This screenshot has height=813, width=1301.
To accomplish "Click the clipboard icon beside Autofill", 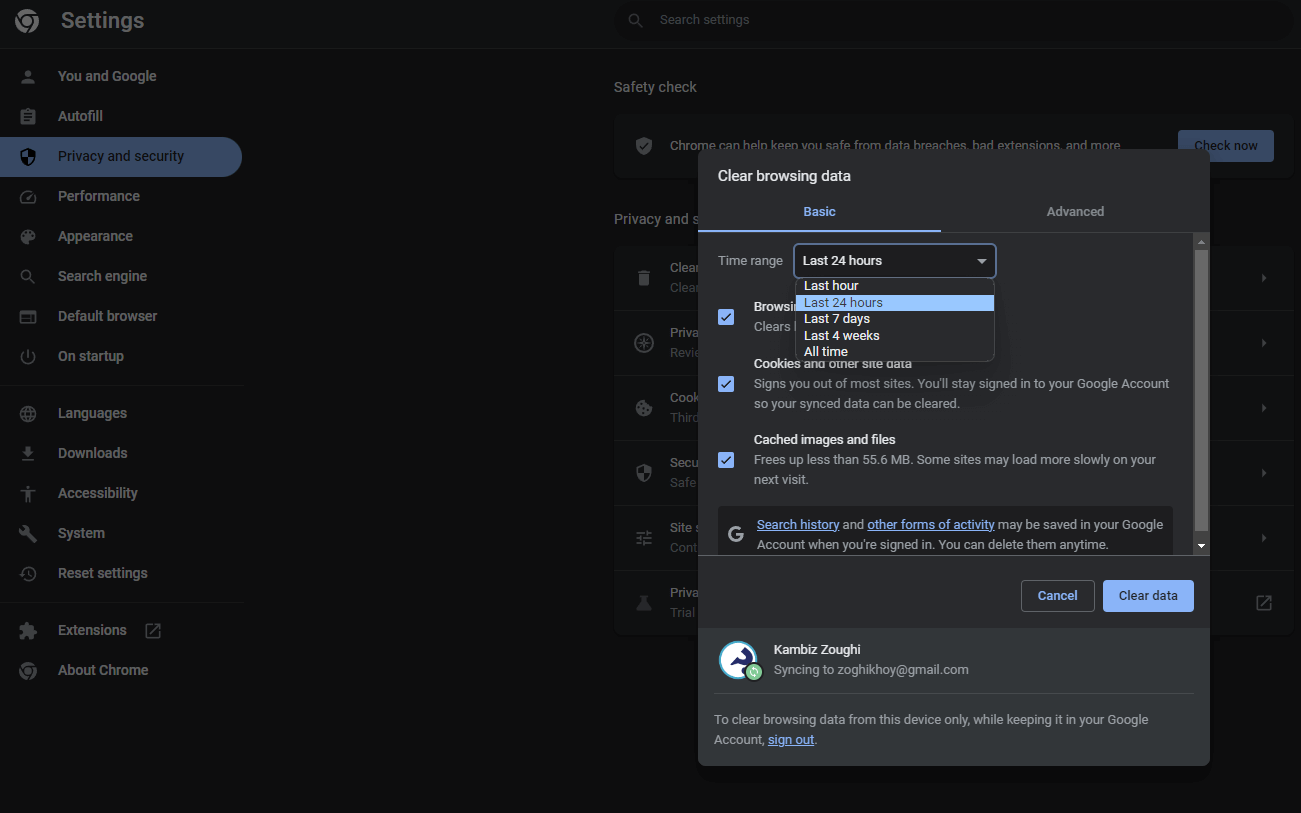I will tap(28, 116).
